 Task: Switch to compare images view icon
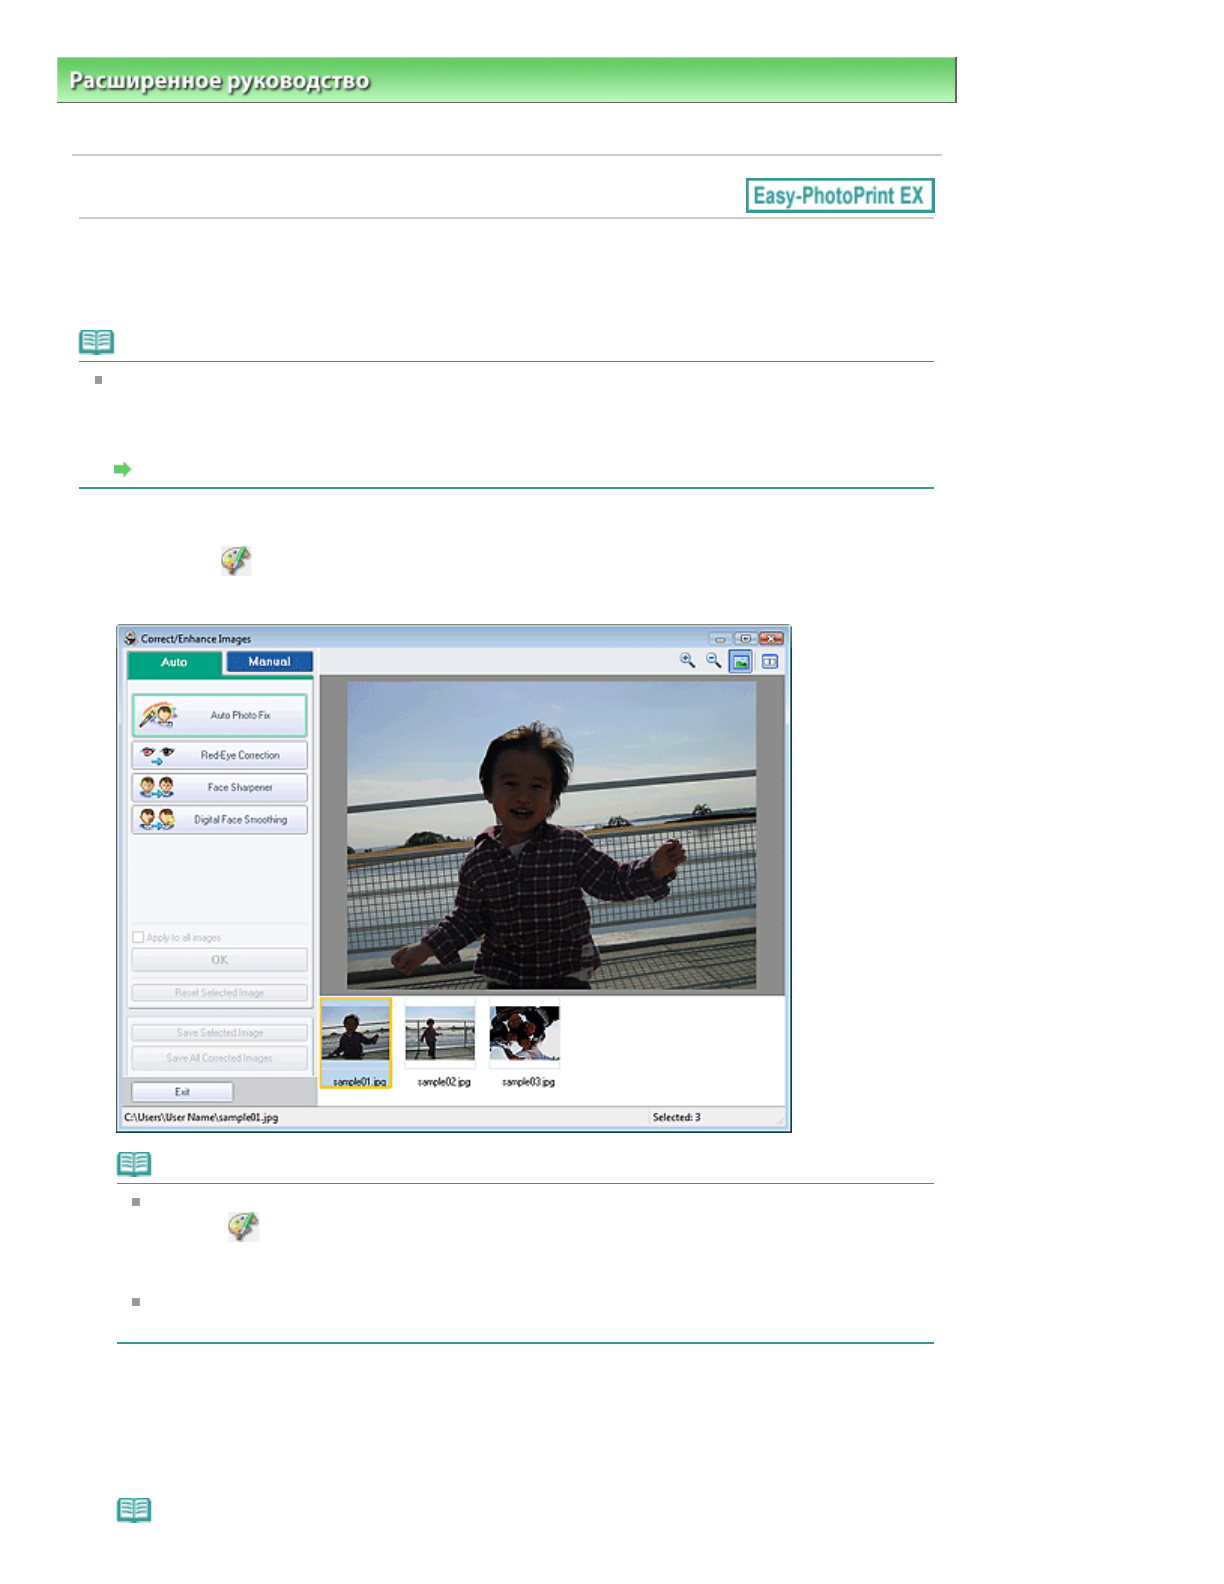pyautogui.click(x=769, y=662)
